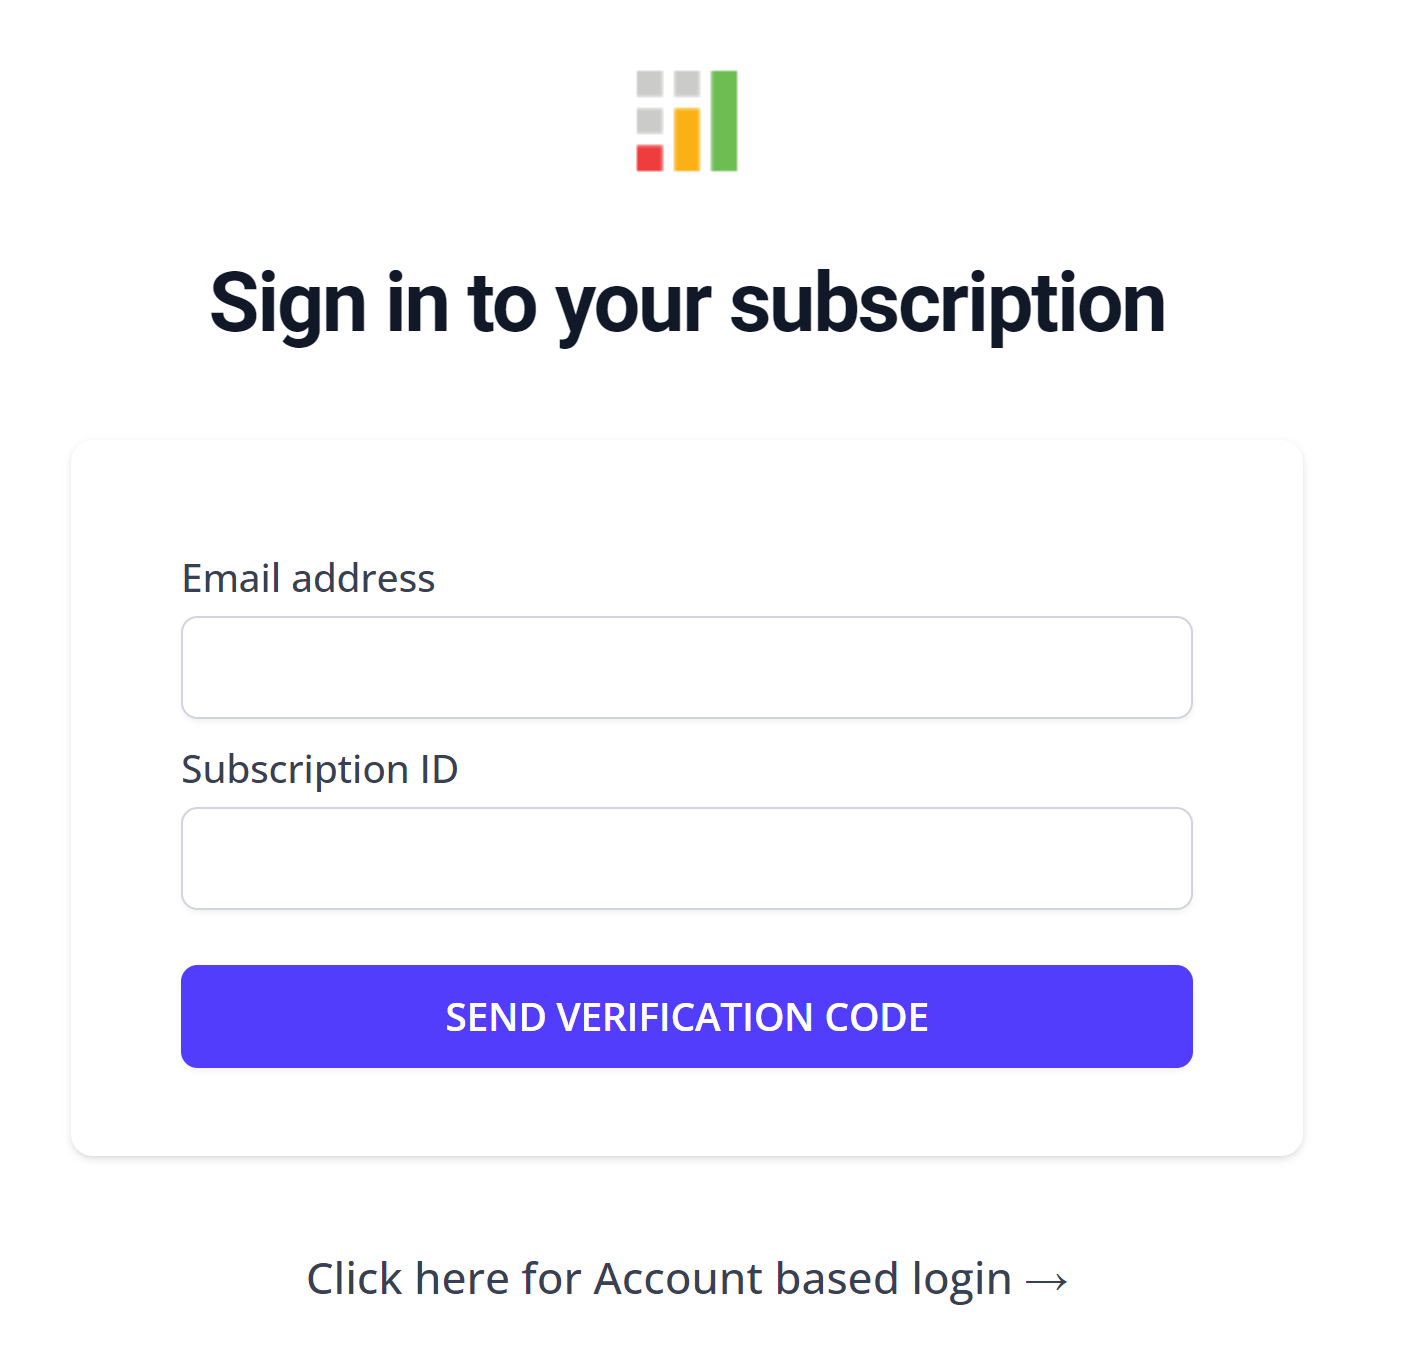Focus the Subscription ID input field
This screenshot has width=1408, height=1359.
pos(687,858)
